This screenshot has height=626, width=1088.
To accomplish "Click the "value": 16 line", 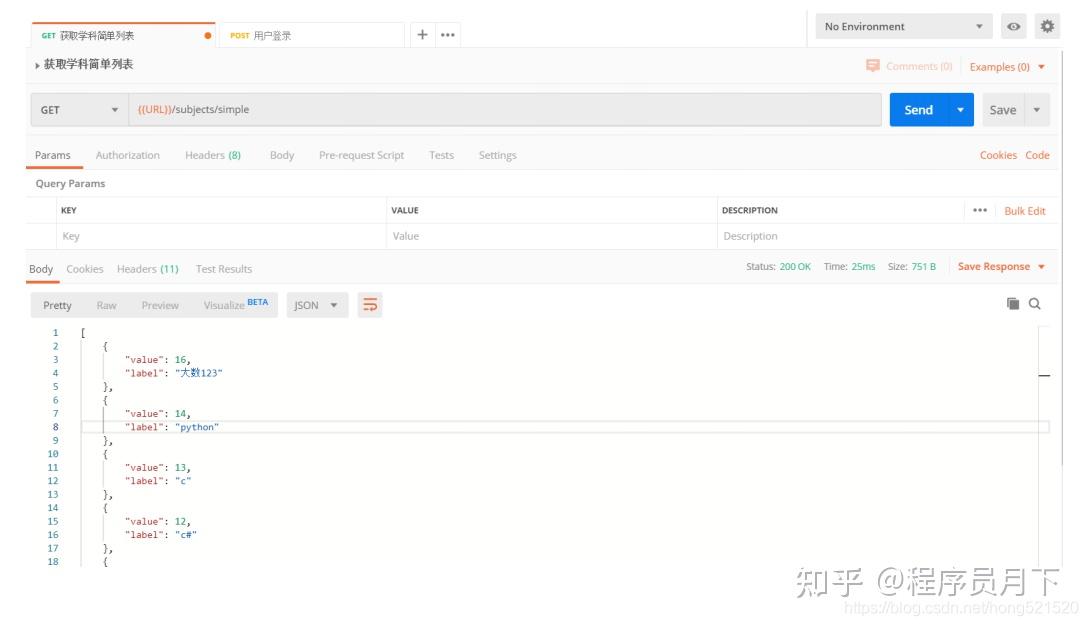I will click(x=158, y=359).
